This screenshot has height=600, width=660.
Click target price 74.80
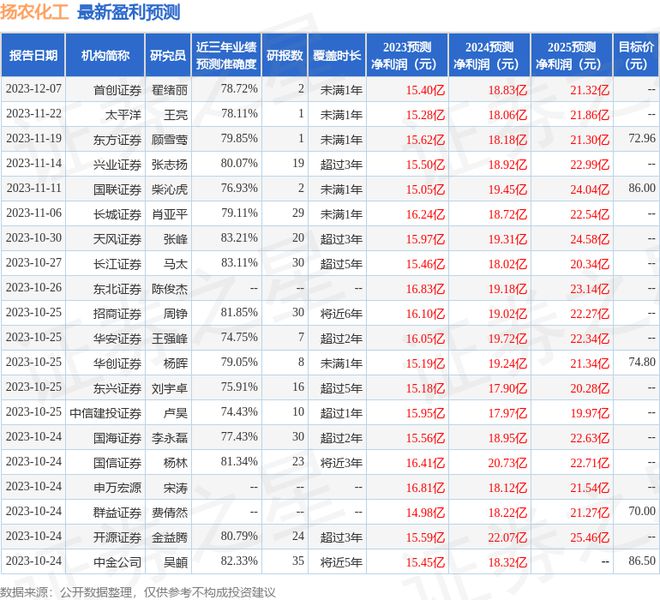point(642,362)
